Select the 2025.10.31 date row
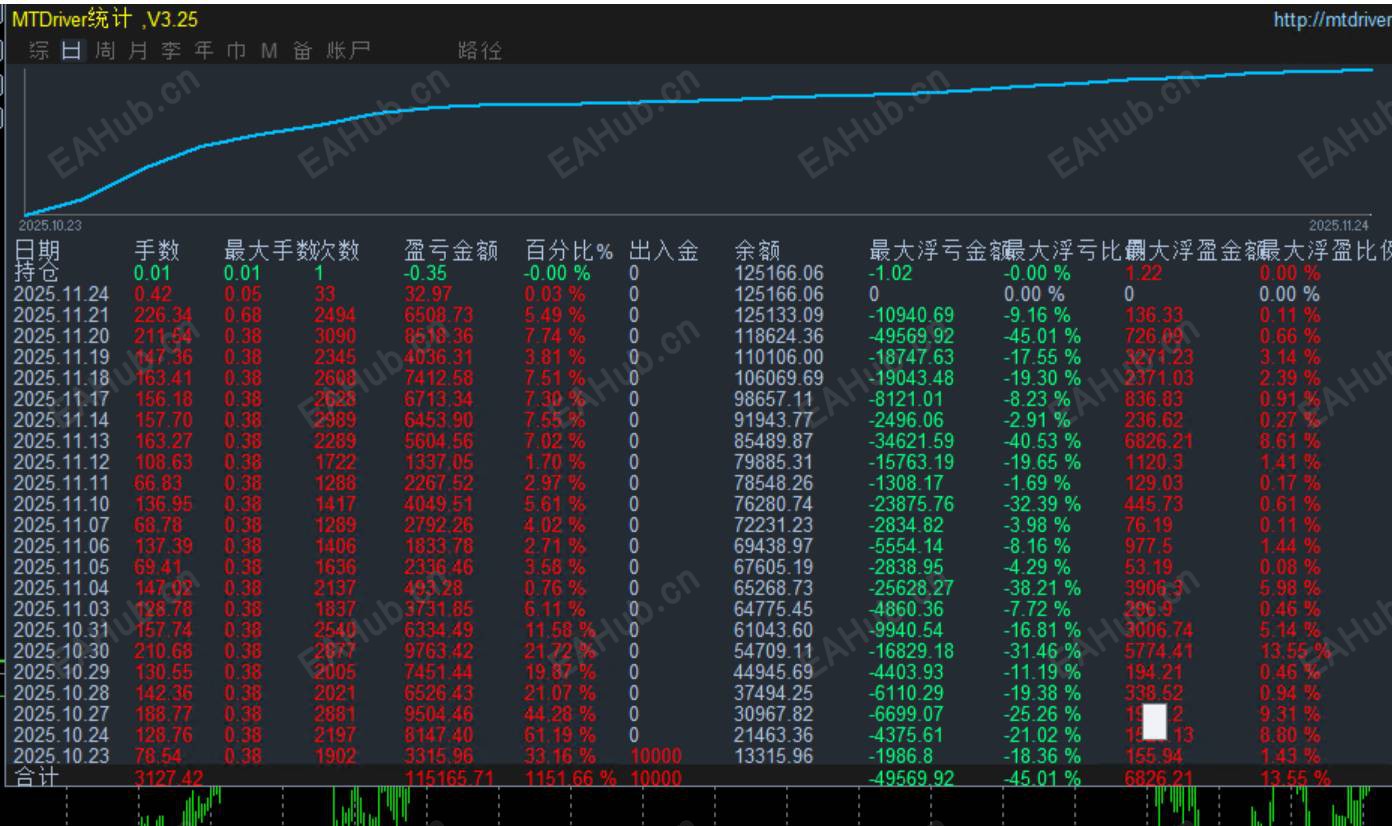 62,630
